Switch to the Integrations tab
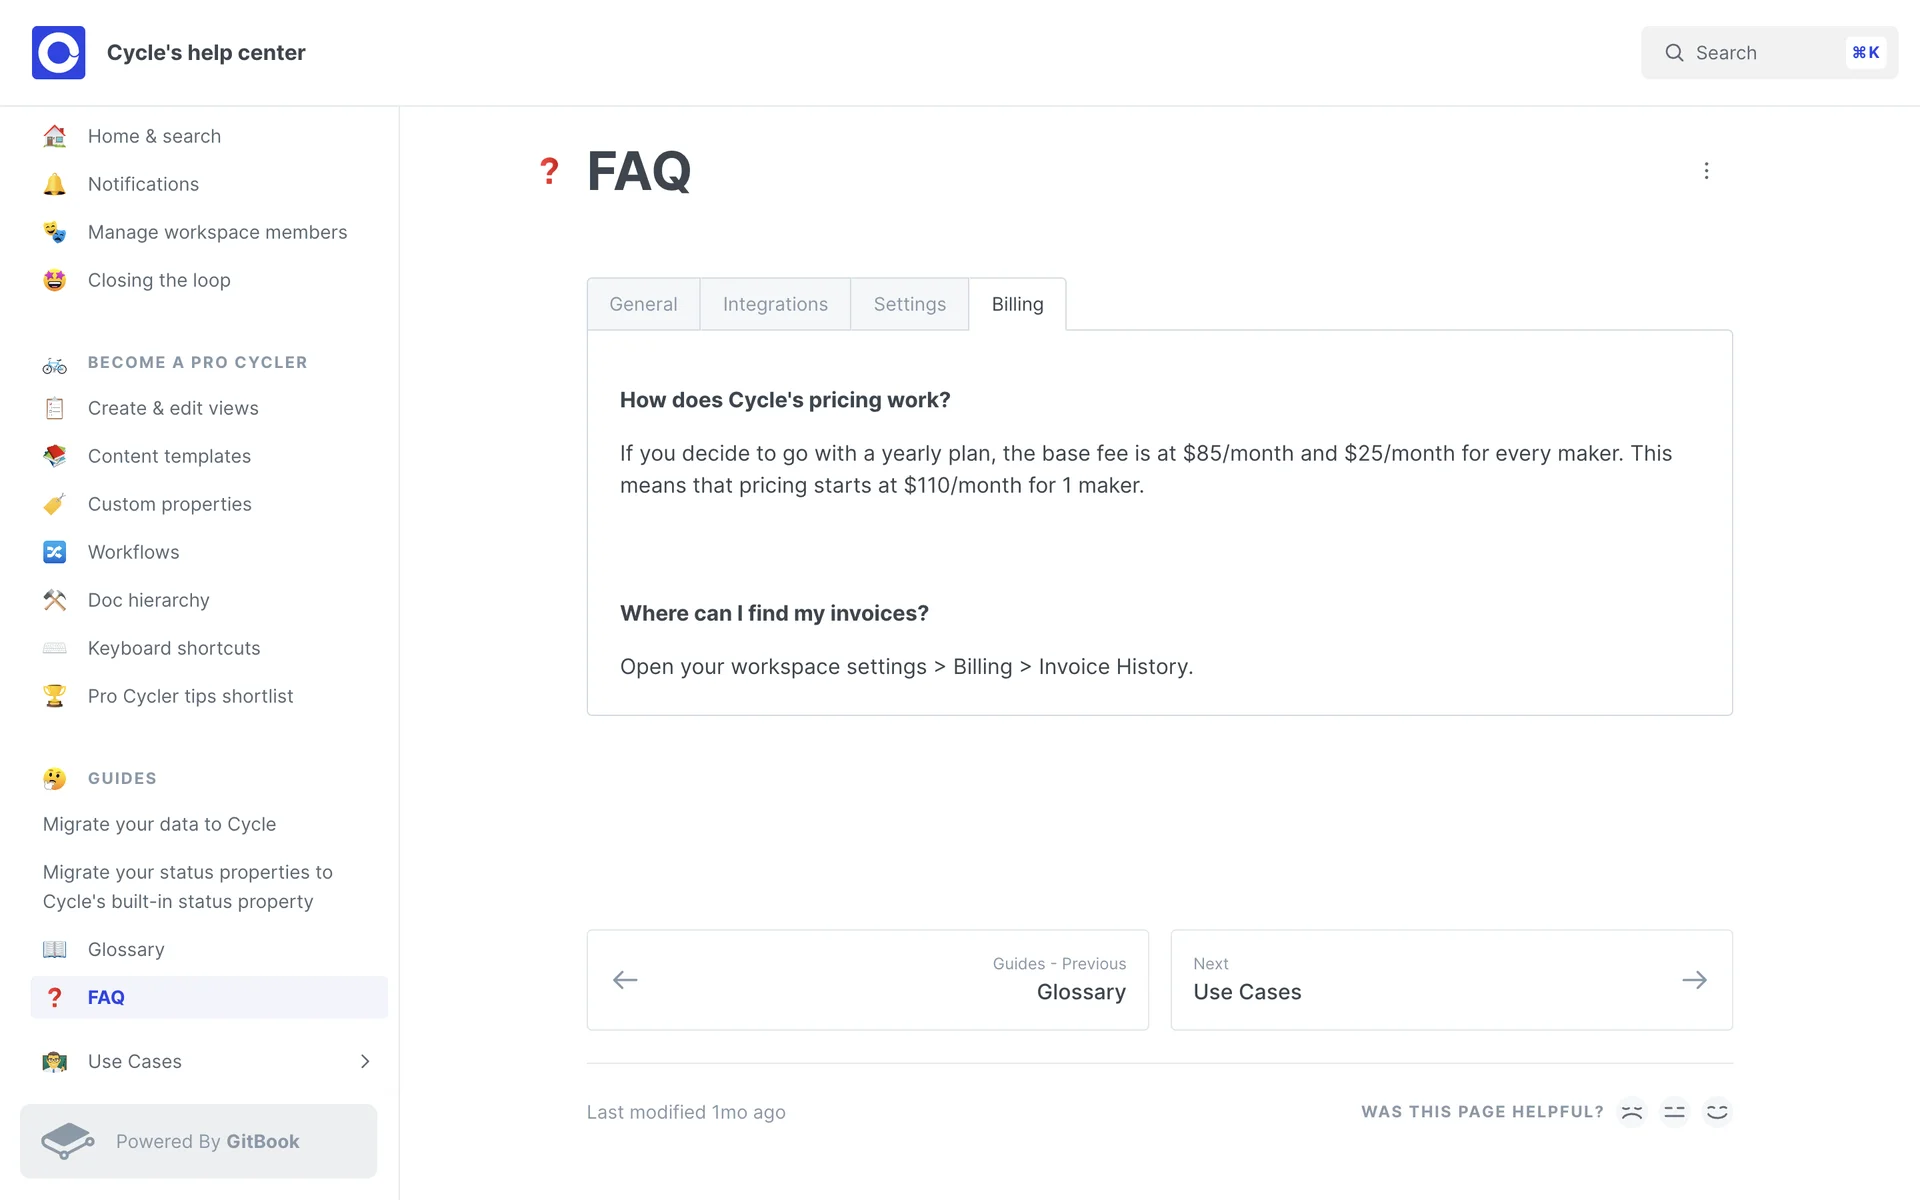This screenshot has width=1920, height=1200. [775, 304]
